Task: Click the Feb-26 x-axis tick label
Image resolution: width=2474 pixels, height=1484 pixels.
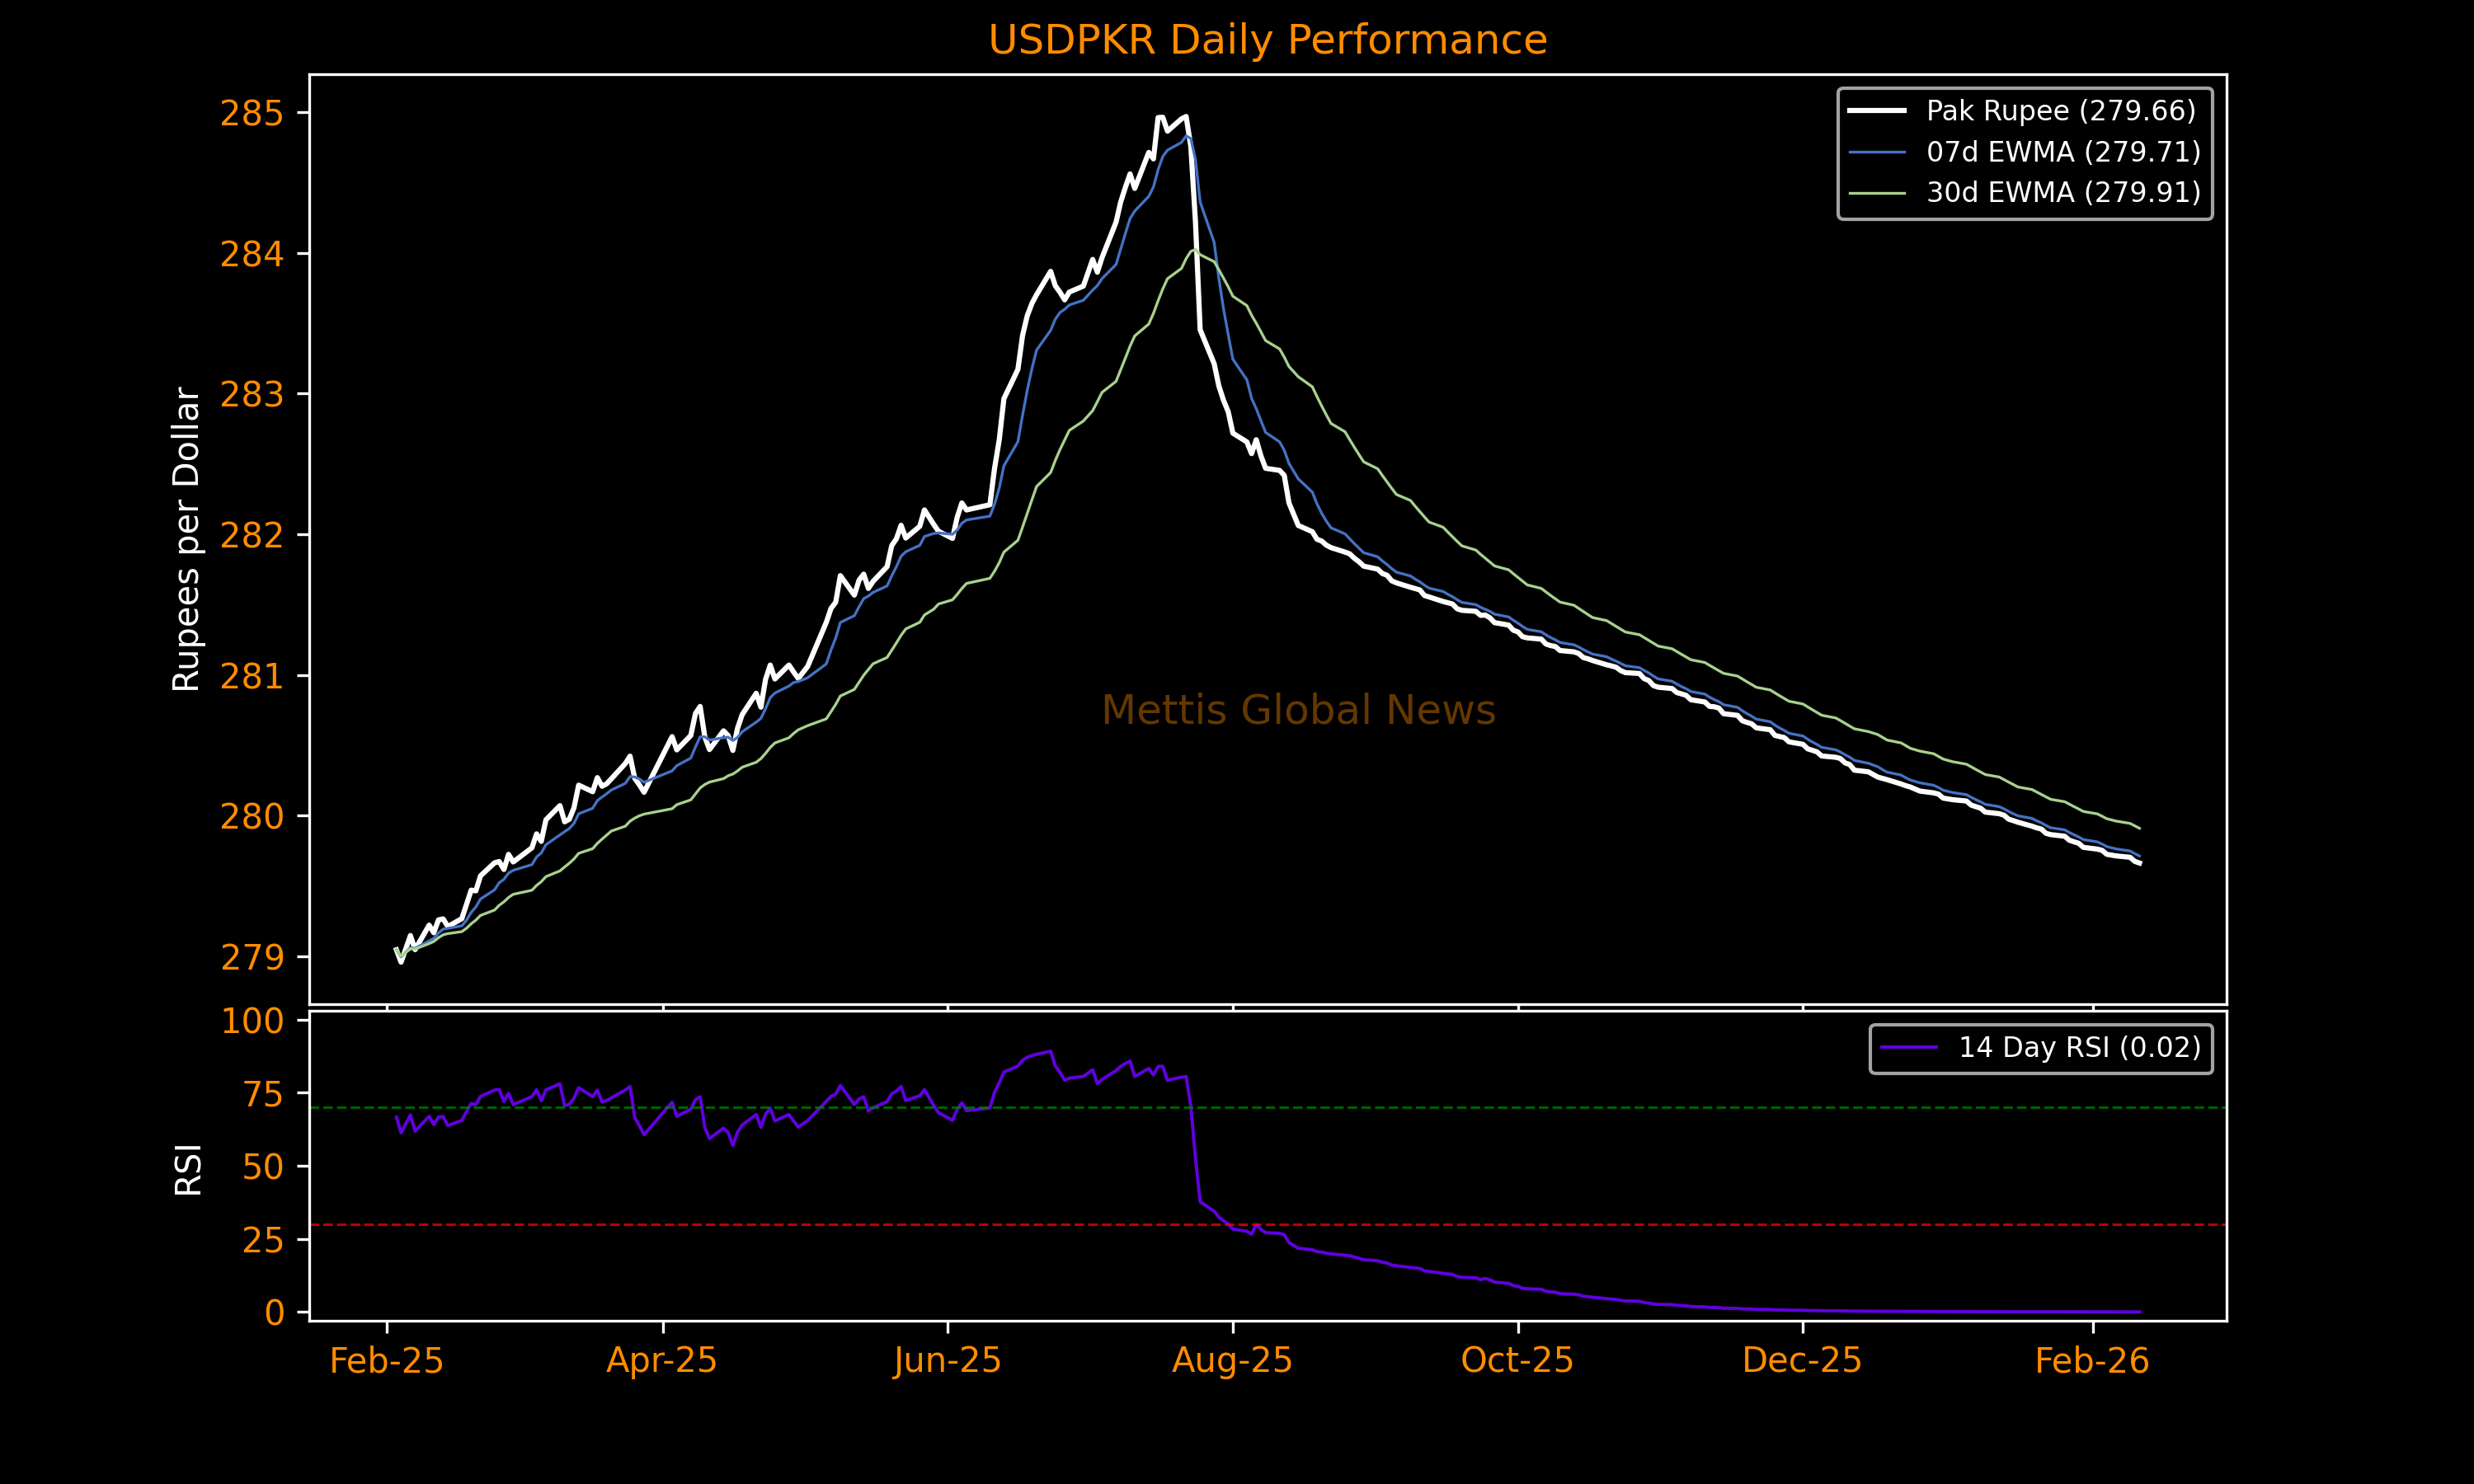Action: pyautogui.click(x=2092, y=1361)
